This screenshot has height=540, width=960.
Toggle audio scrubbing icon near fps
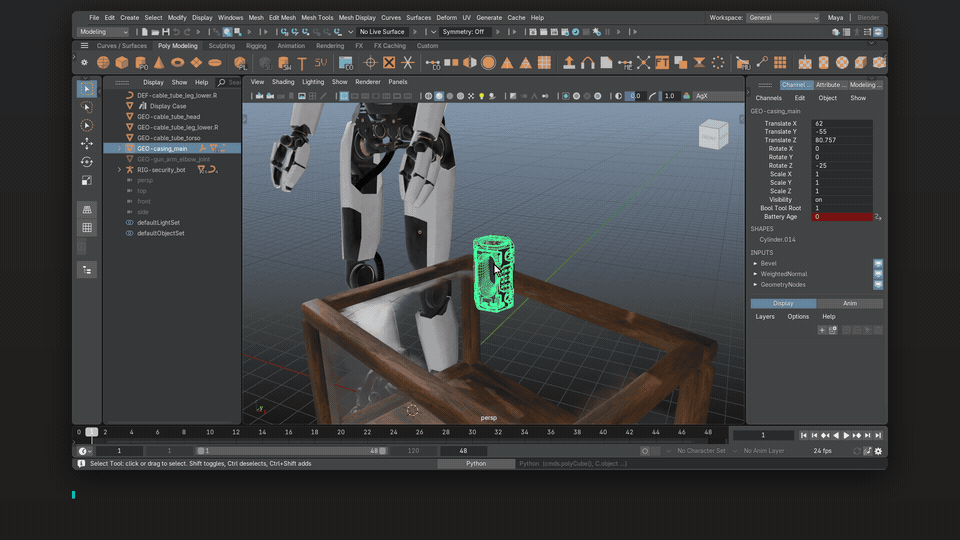(868, 451)
